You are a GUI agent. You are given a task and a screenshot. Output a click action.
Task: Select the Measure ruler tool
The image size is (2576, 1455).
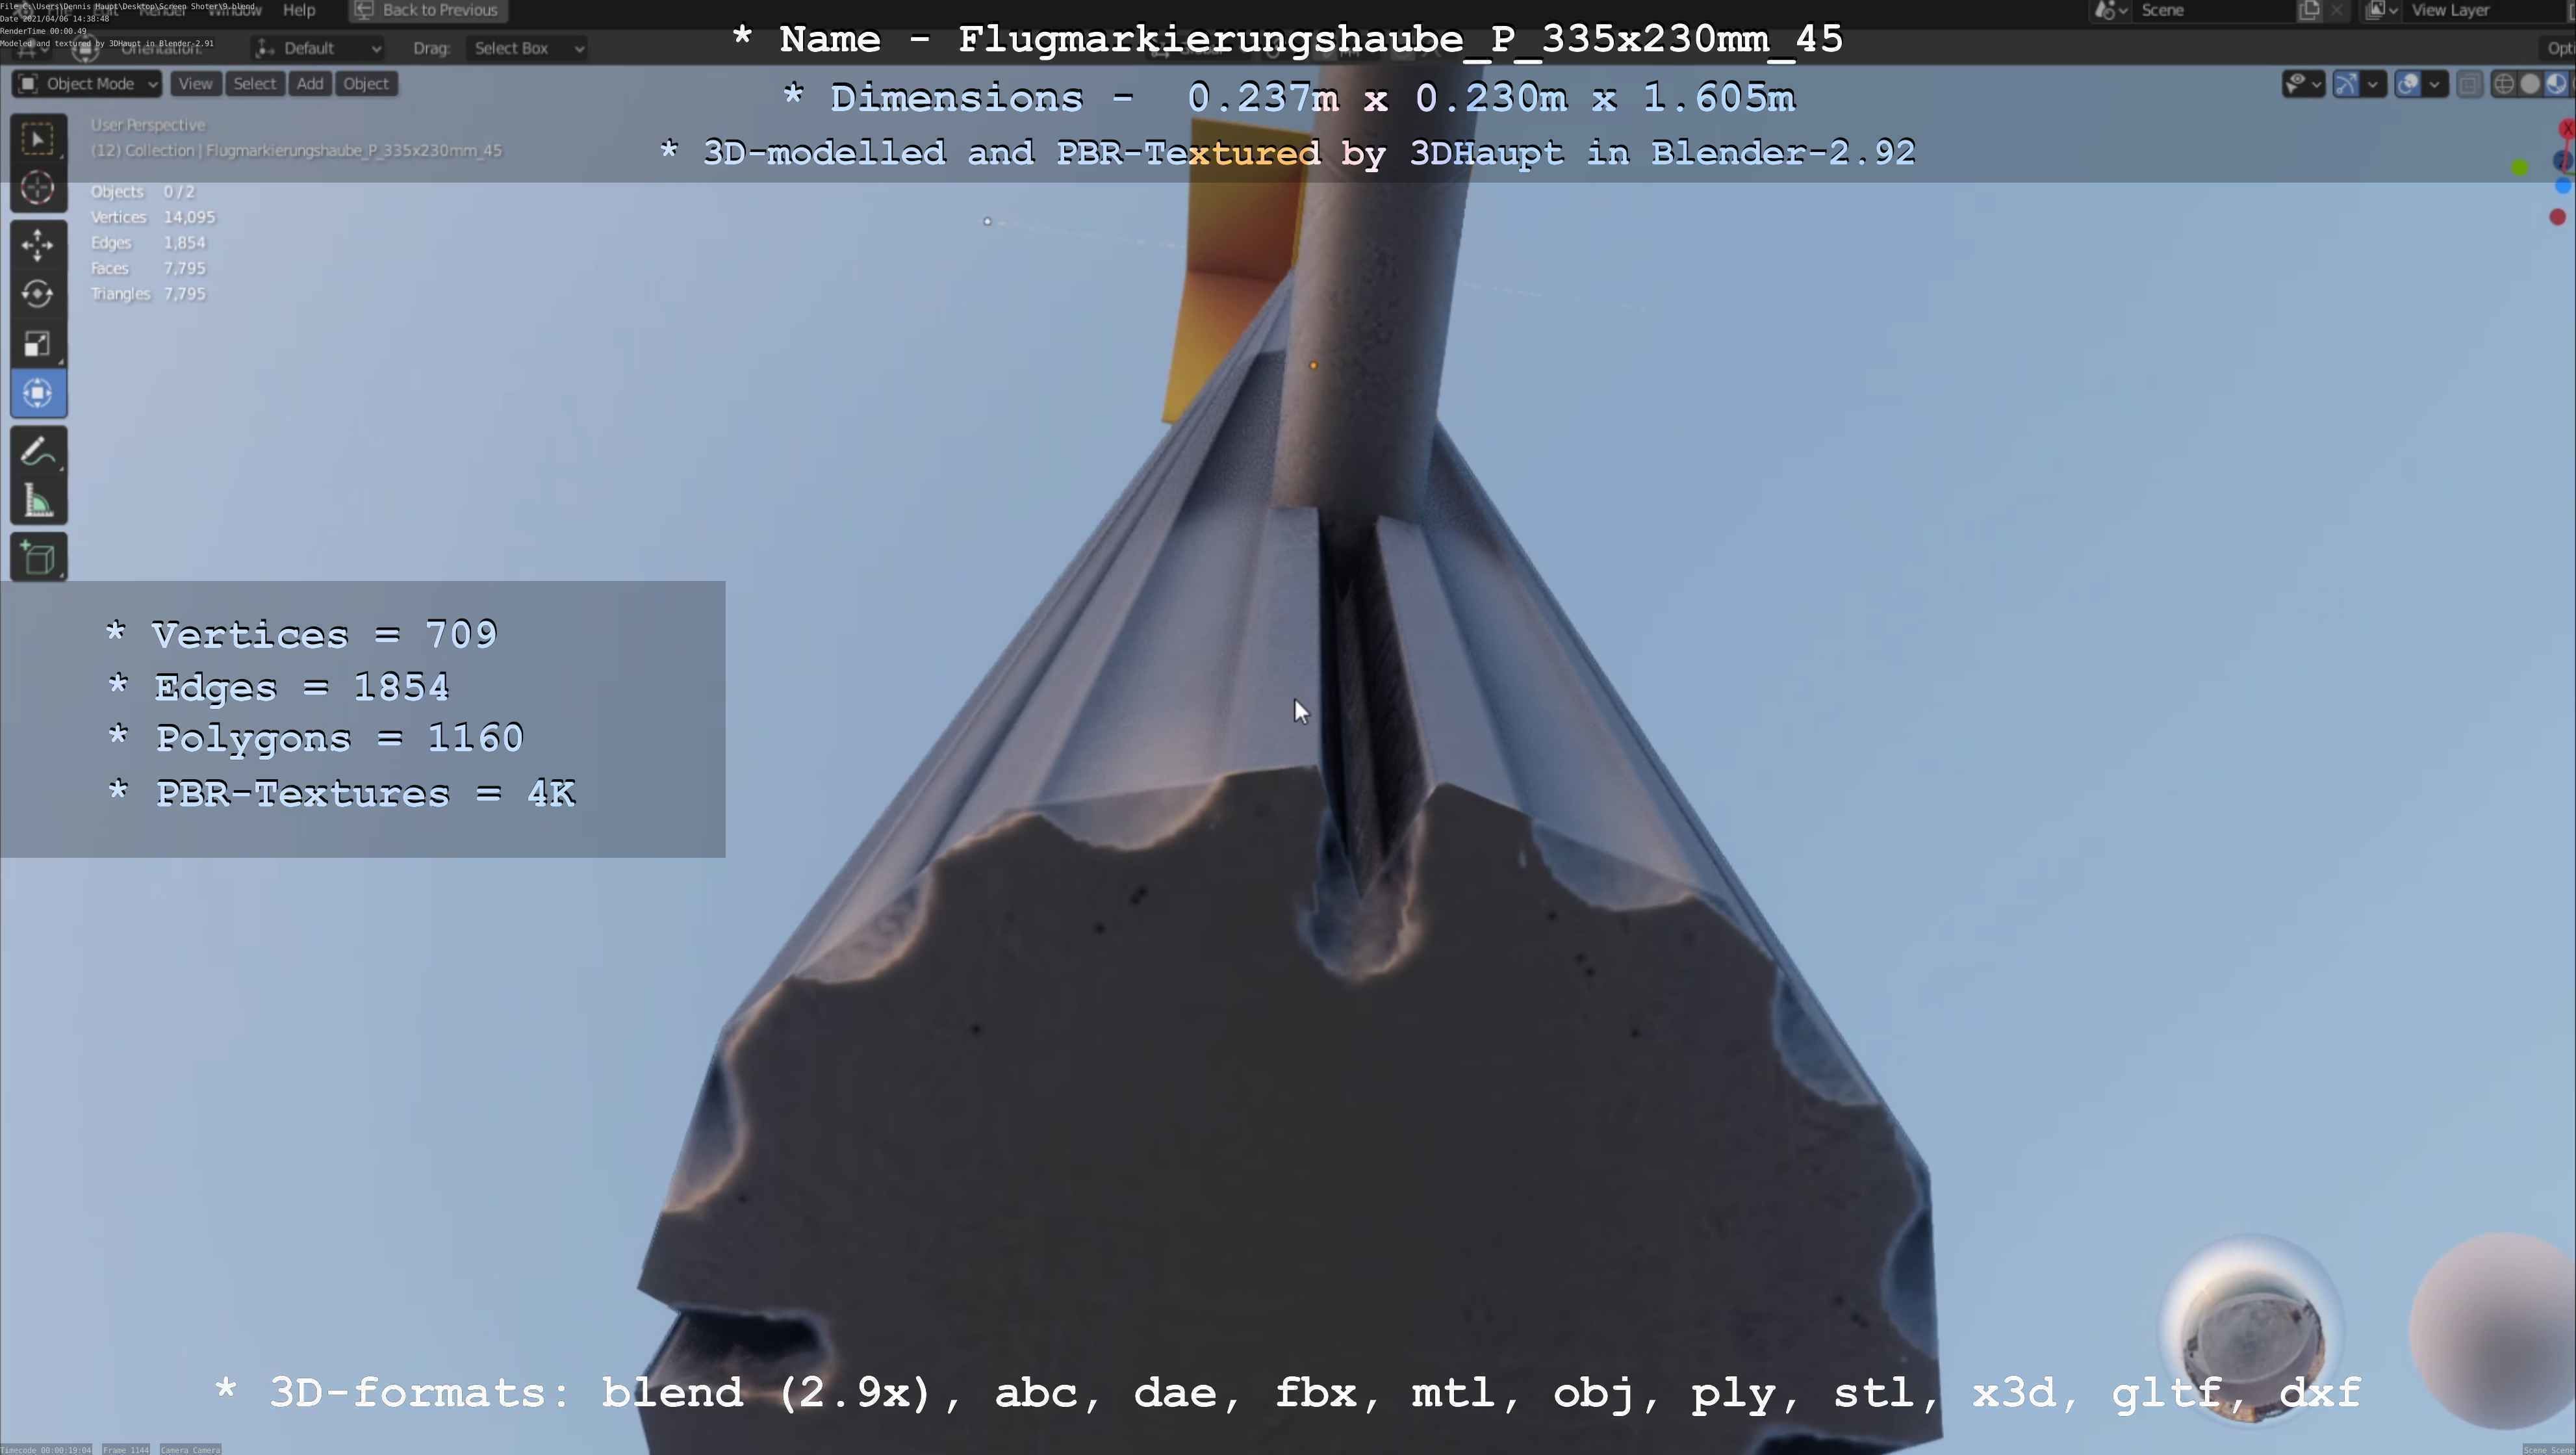coord(38,501)
